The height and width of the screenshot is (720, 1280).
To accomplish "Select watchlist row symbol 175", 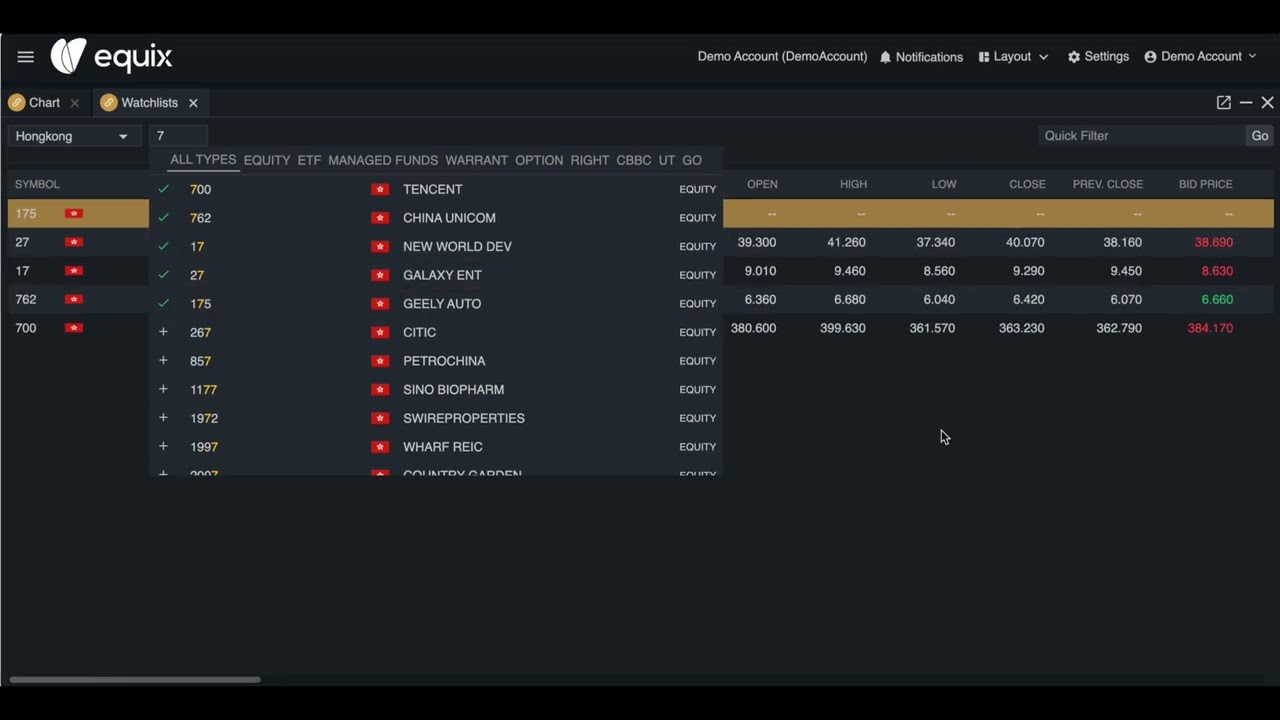I will click(x=26, y=214).
